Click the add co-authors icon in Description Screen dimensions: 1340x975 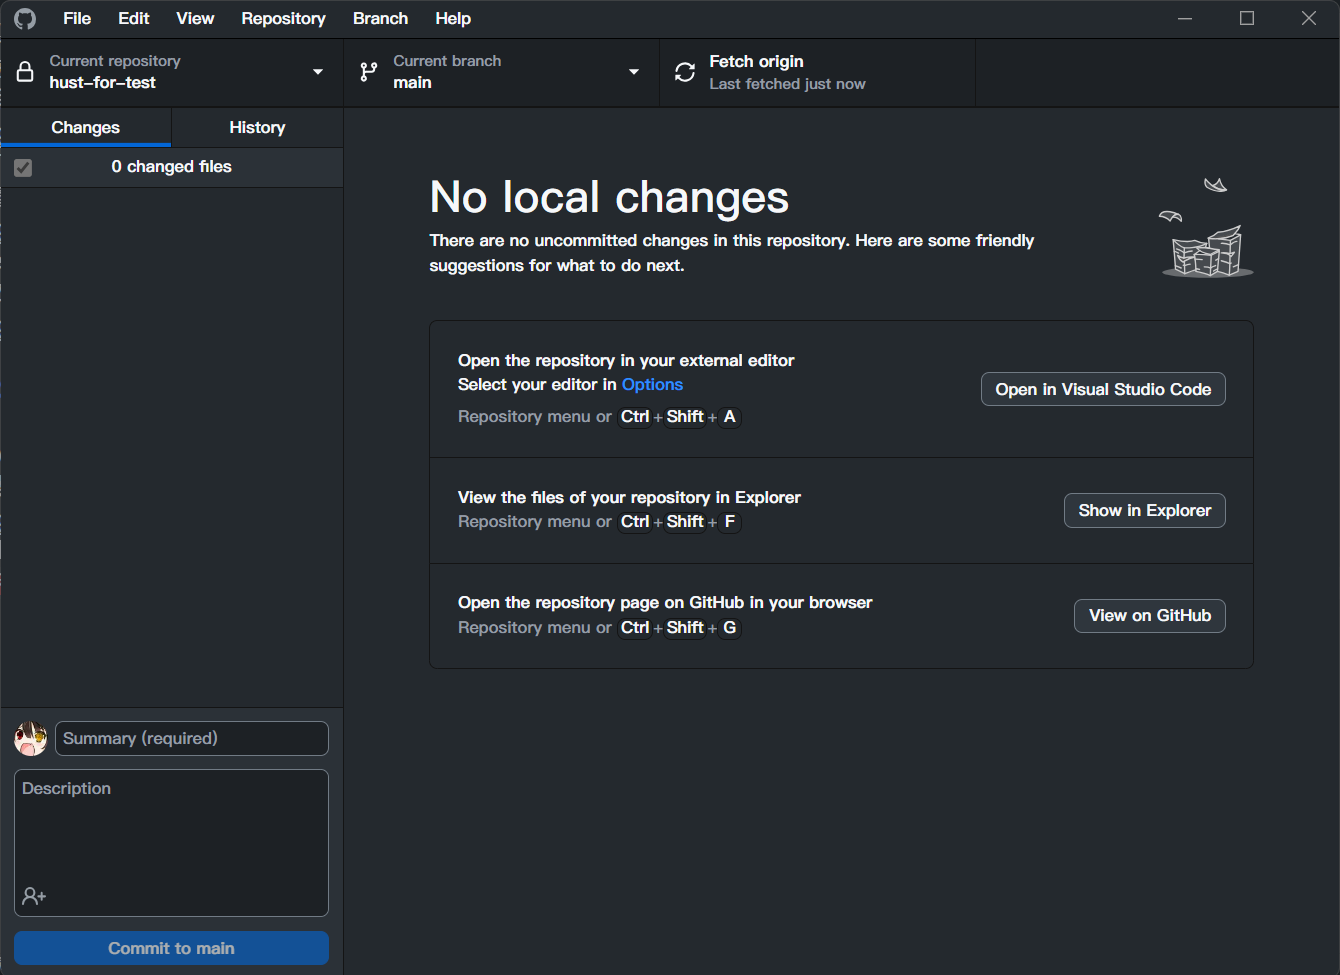tap(34, 896)
